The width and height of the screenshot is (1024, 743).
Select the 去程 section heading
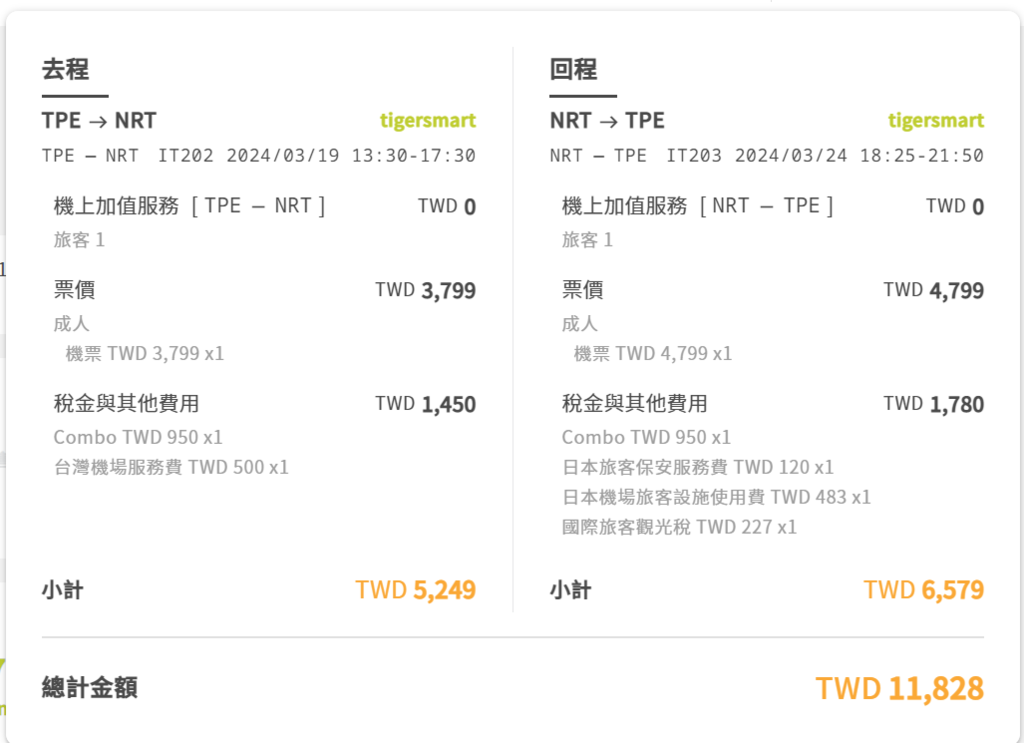(65, 69)
